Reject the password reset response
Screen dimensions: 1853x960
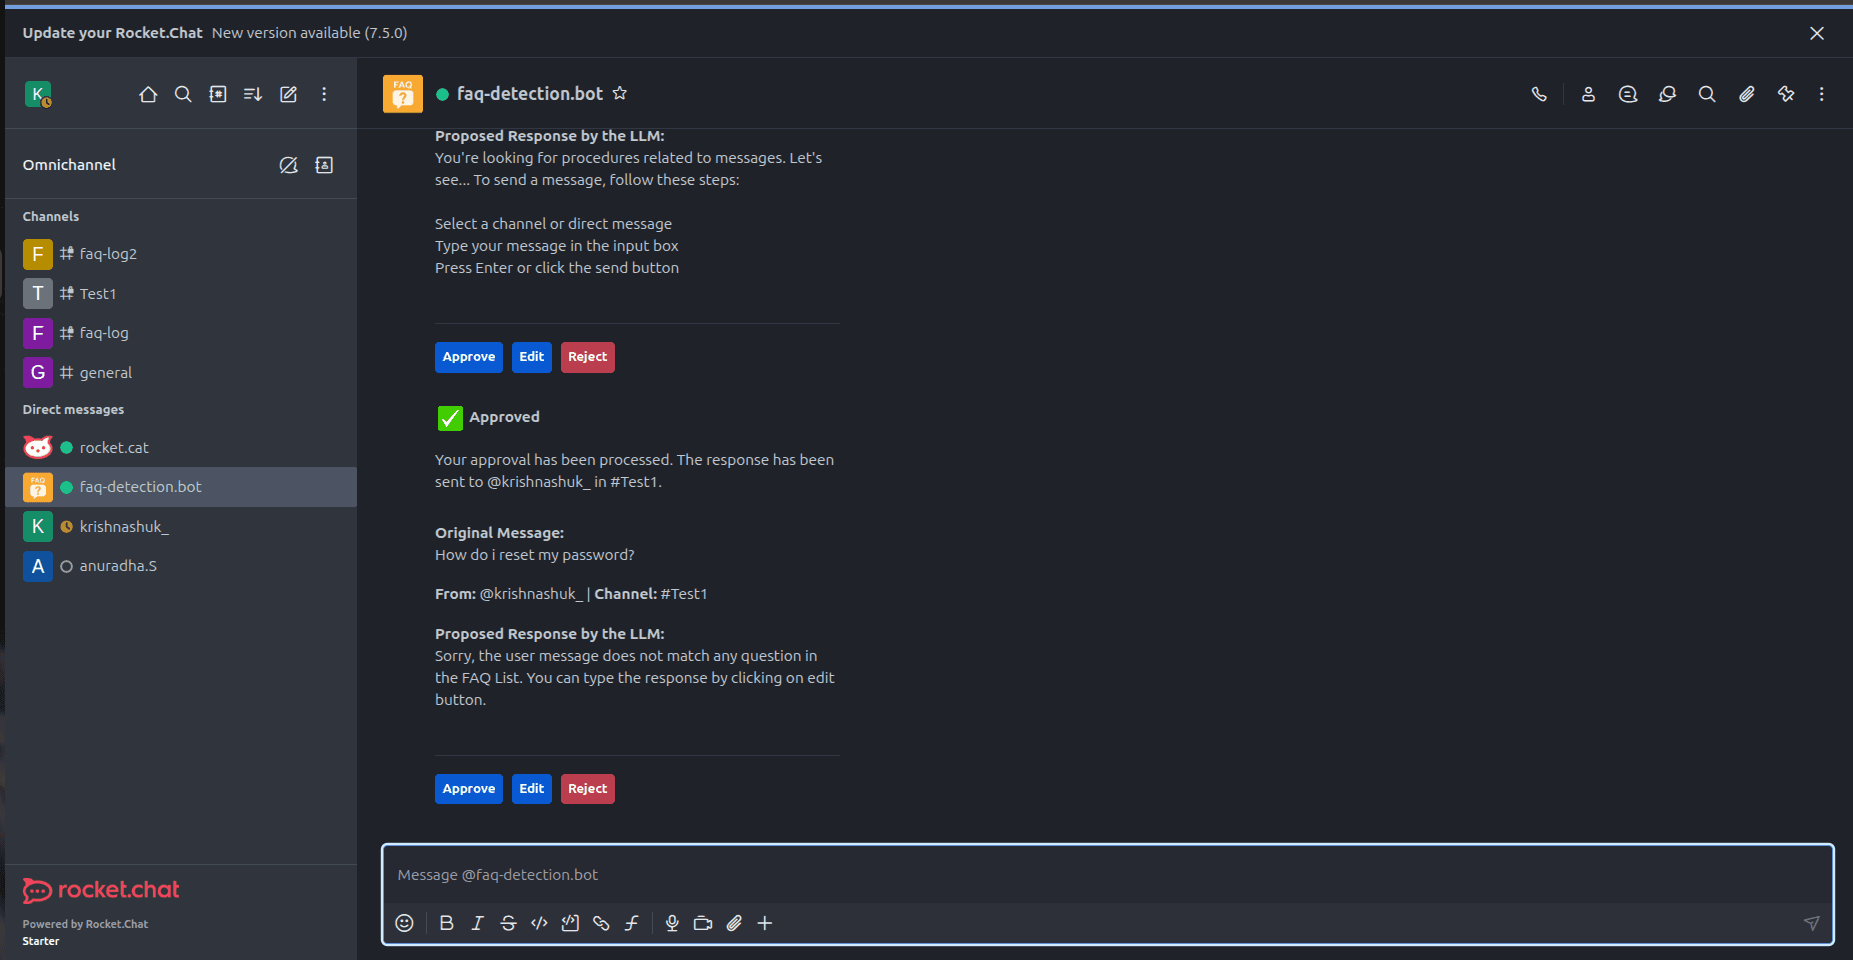click(x=588, y=789)
